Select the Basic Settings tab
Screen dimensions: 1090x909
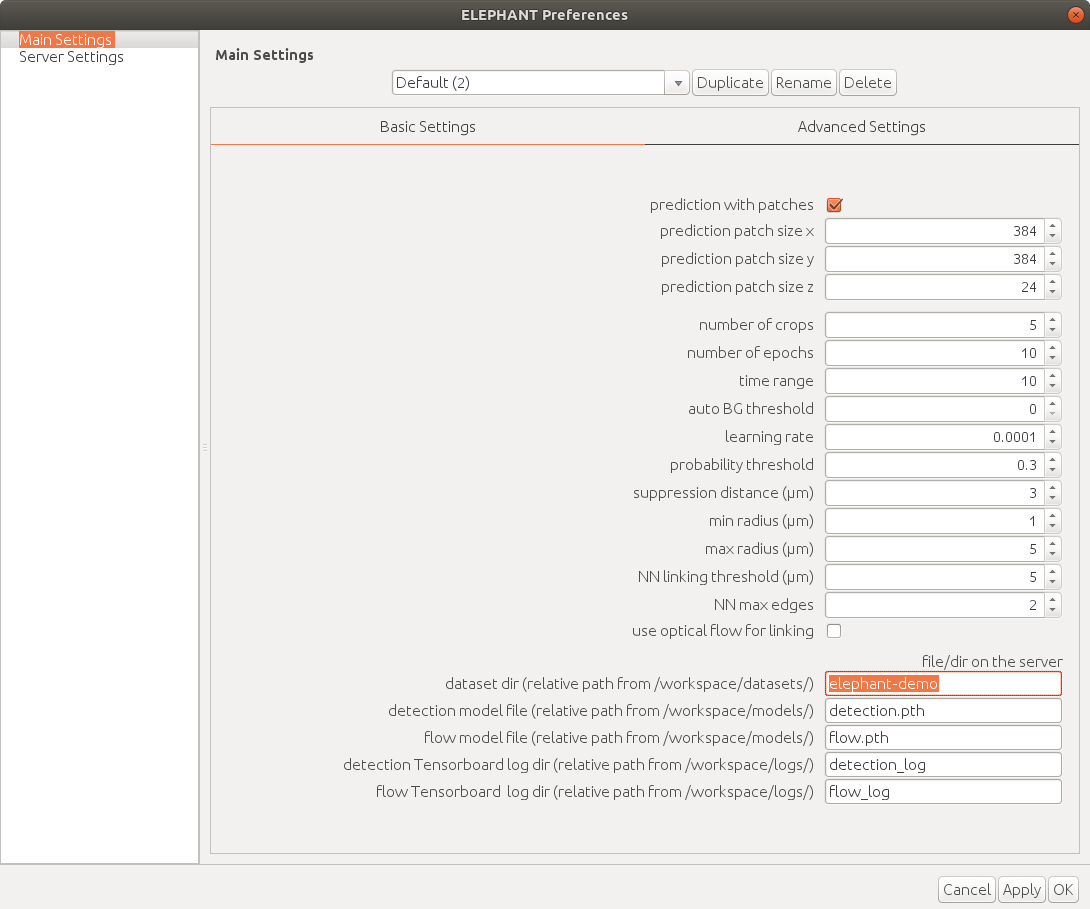[x=427, y=127]
